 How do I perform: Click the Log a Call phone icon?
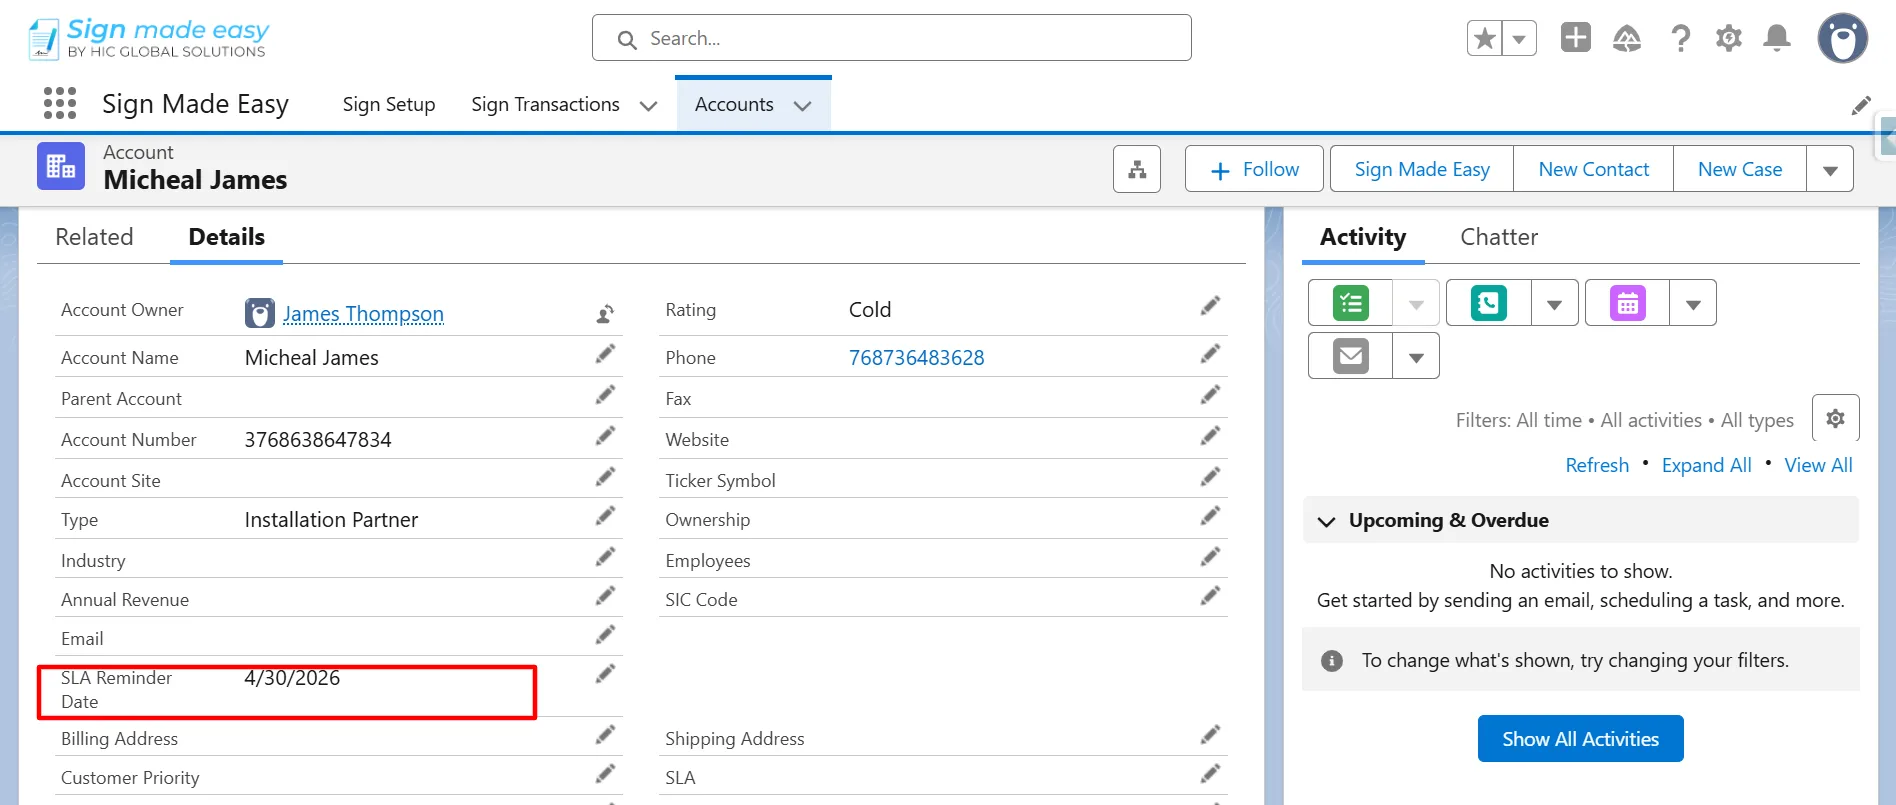click(x=1489, y=303)
